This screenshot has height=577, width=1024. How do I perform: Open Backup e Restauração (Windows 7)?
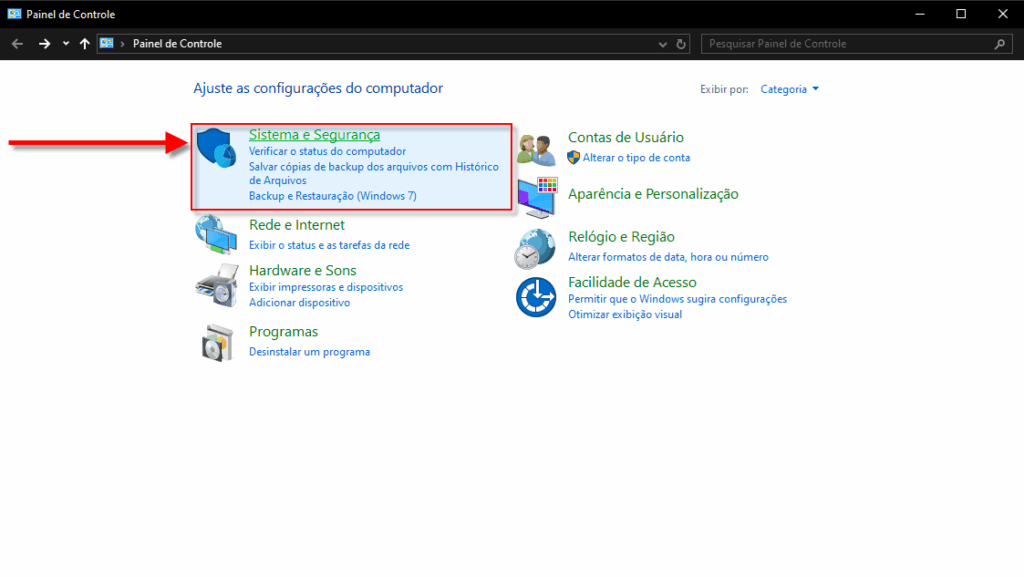tap(332, 196)
